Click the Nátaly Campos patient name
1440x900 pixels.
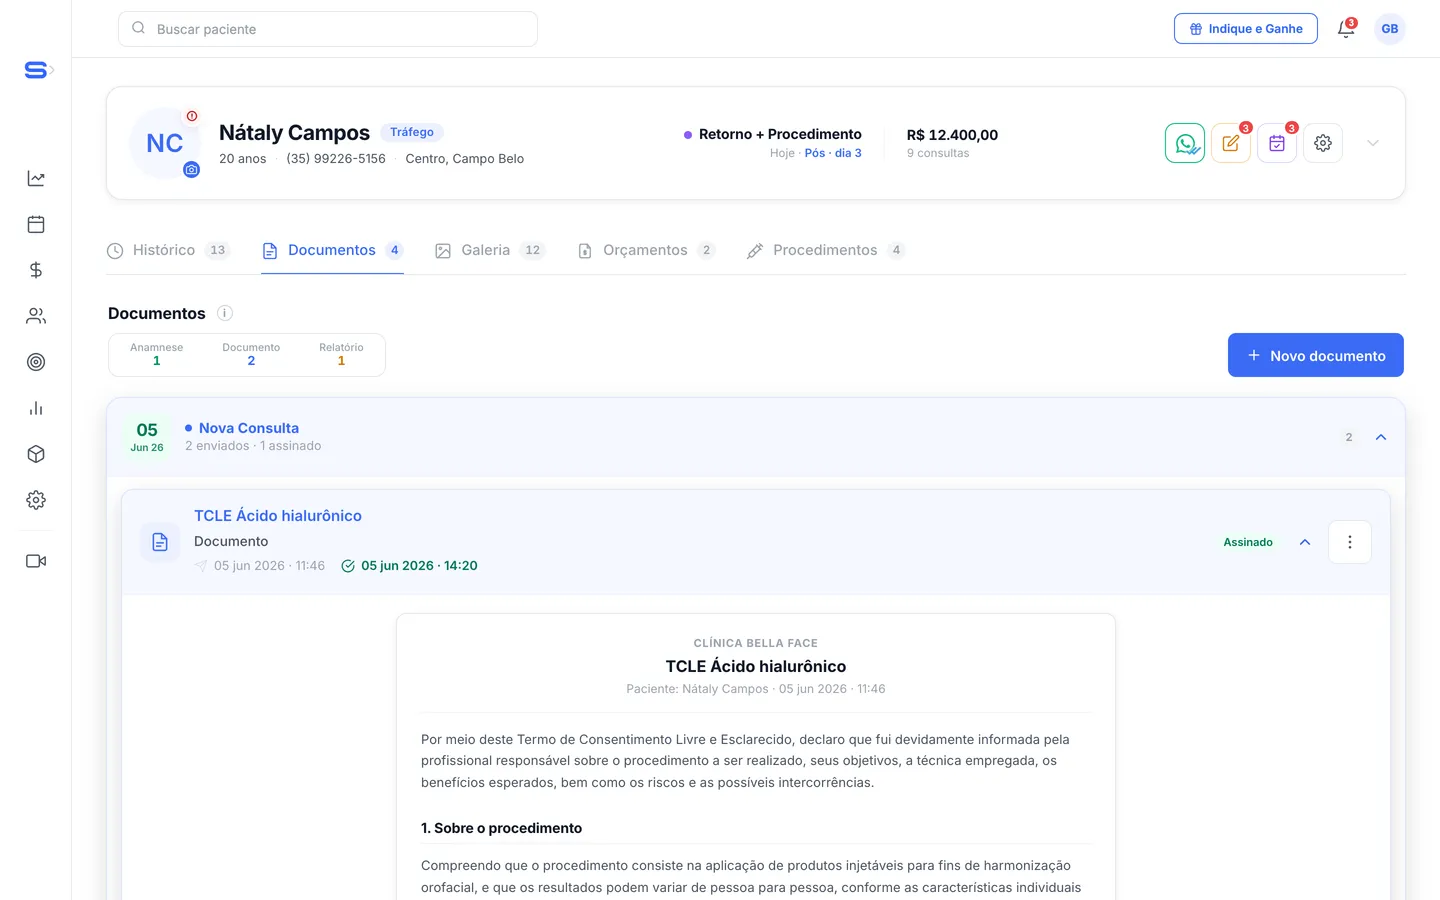[294, 133]
